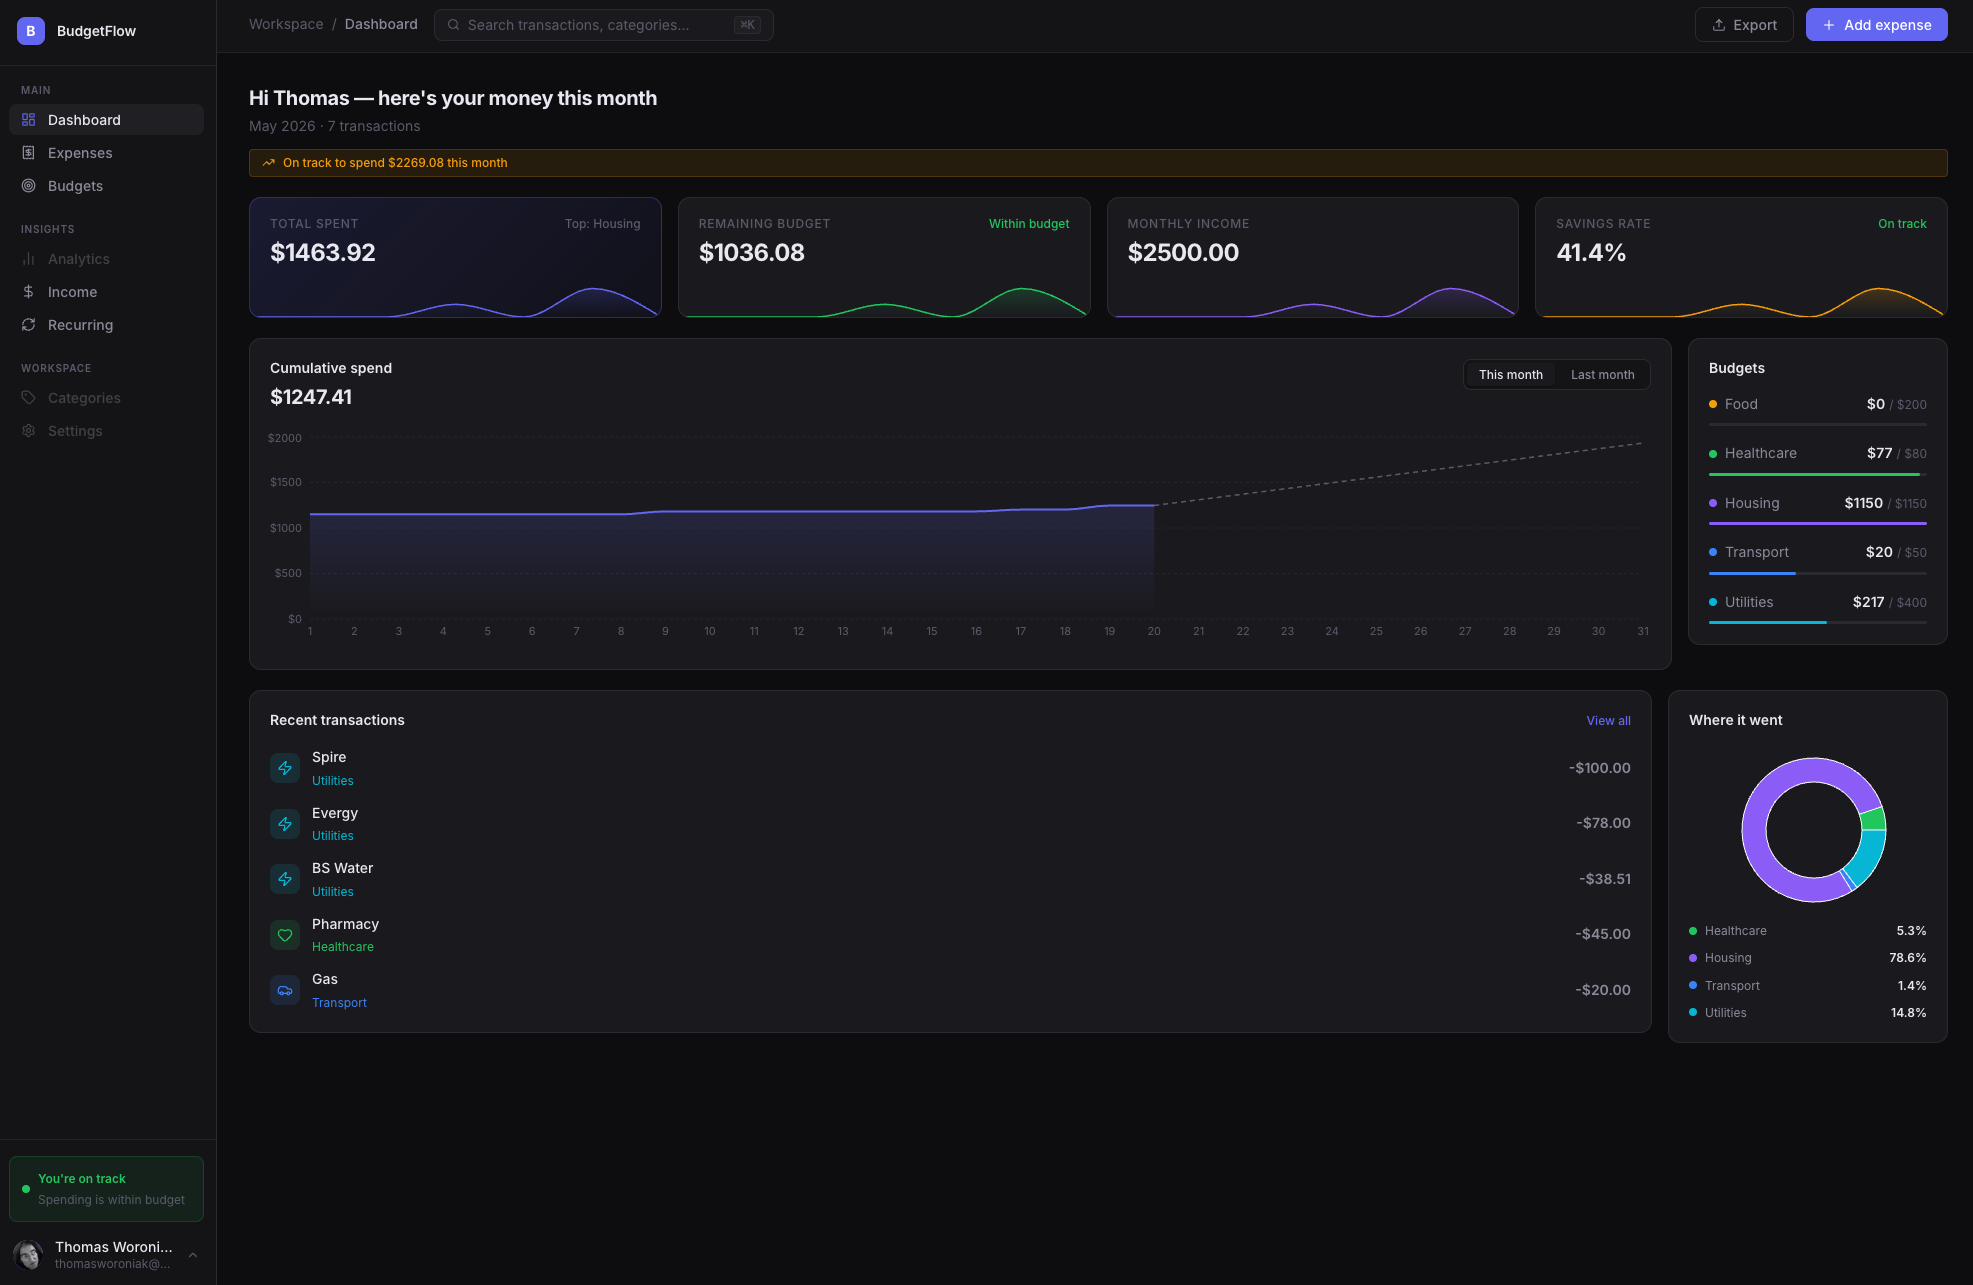1973x1285 pixels.
Task: Click the Budgets target icon
Action: pos(29,186)
